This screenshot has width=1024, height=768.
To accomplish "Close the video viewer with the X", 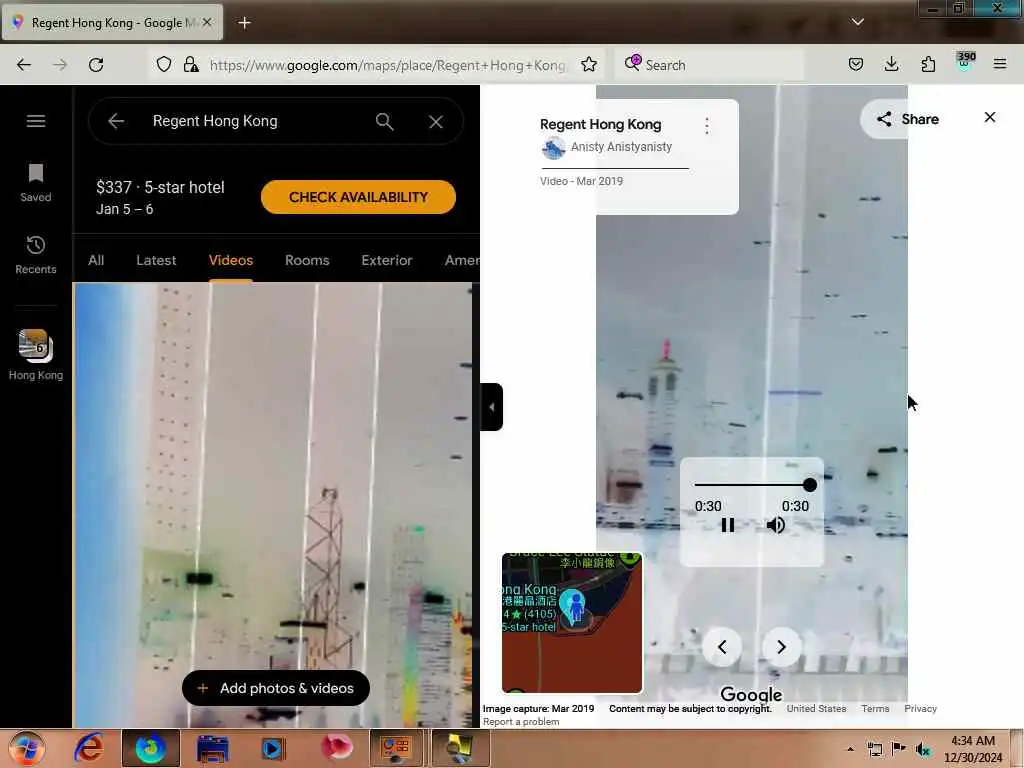I will point(990,117).
